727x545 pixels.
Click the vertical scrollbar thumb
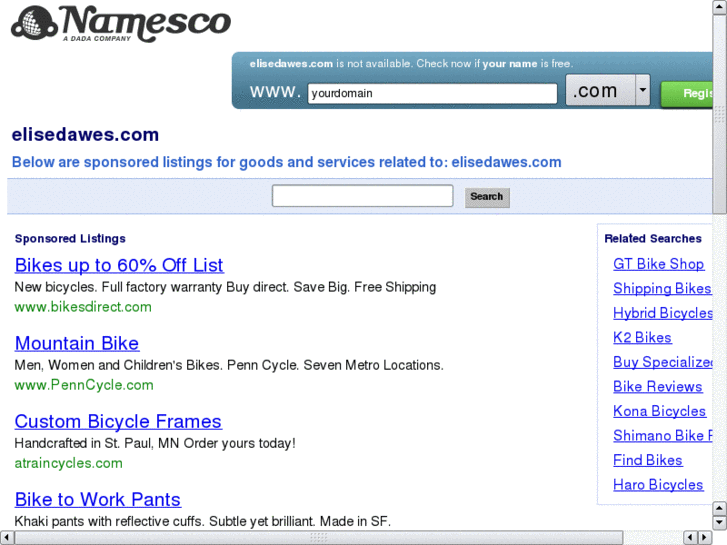point(720,114)
